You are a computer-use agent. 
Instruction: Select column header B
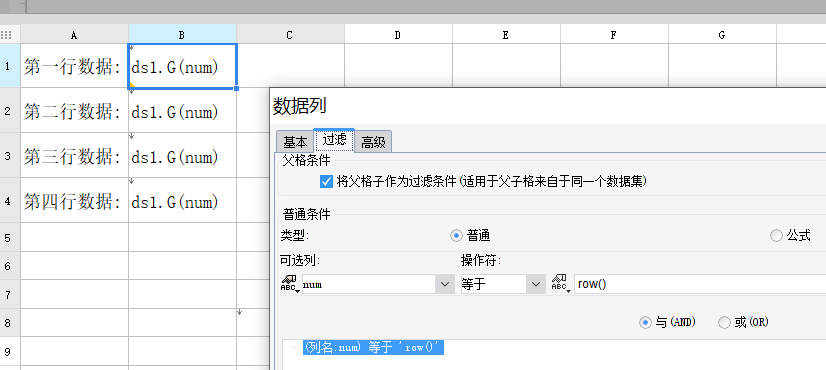coord(182,35)
